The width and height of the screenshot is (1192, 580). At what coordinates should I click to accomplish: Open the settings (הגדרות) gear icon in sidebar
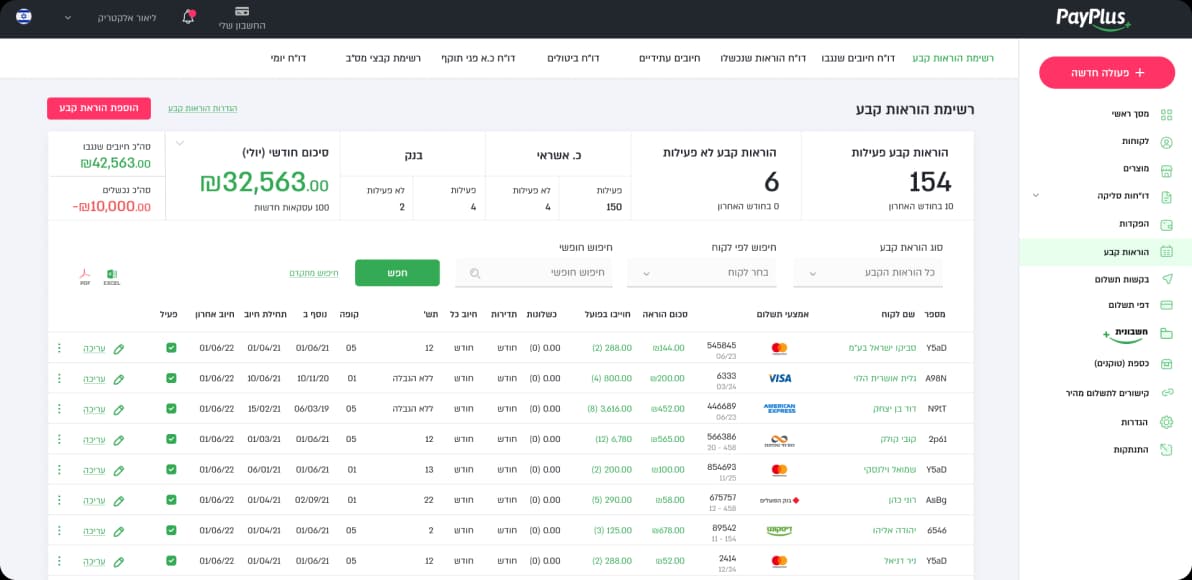1166,422
